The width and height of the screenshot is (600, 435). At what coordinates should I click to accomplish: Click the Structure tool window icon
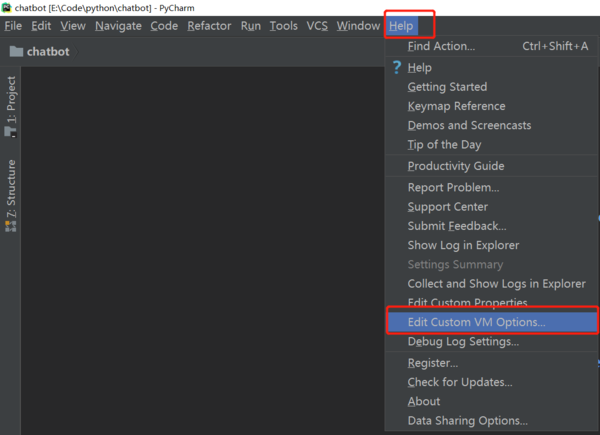(10, 226)
